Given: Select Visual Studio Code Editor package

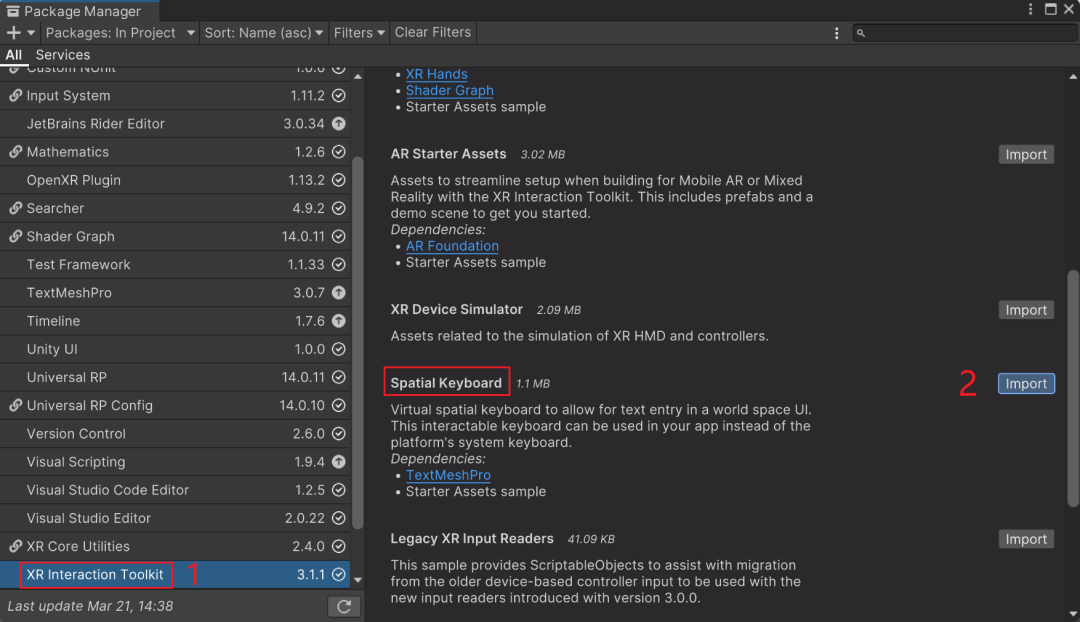Looking at the screenshot, I should [176, 490].
